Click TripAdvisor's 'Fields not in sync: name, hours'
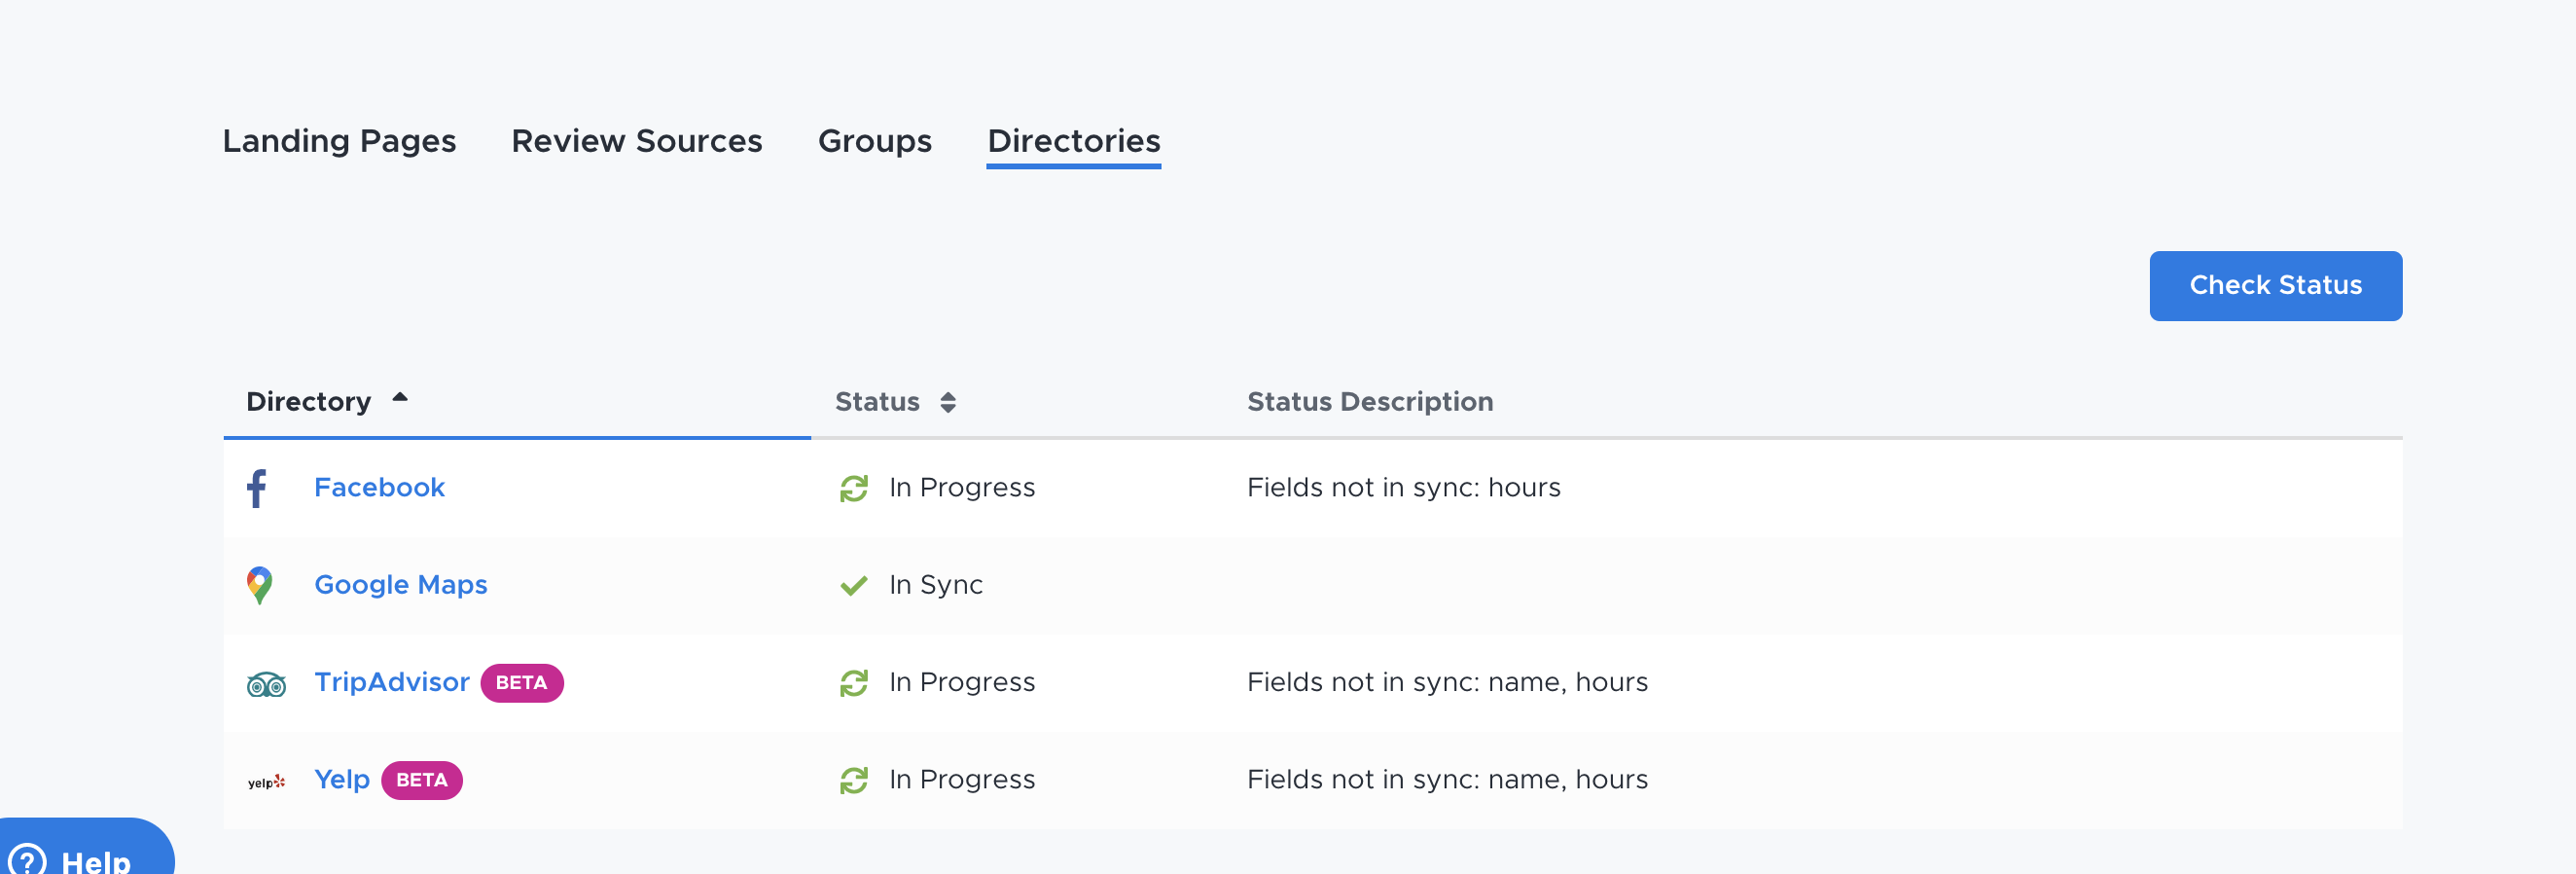 [x=1447, y=682]
